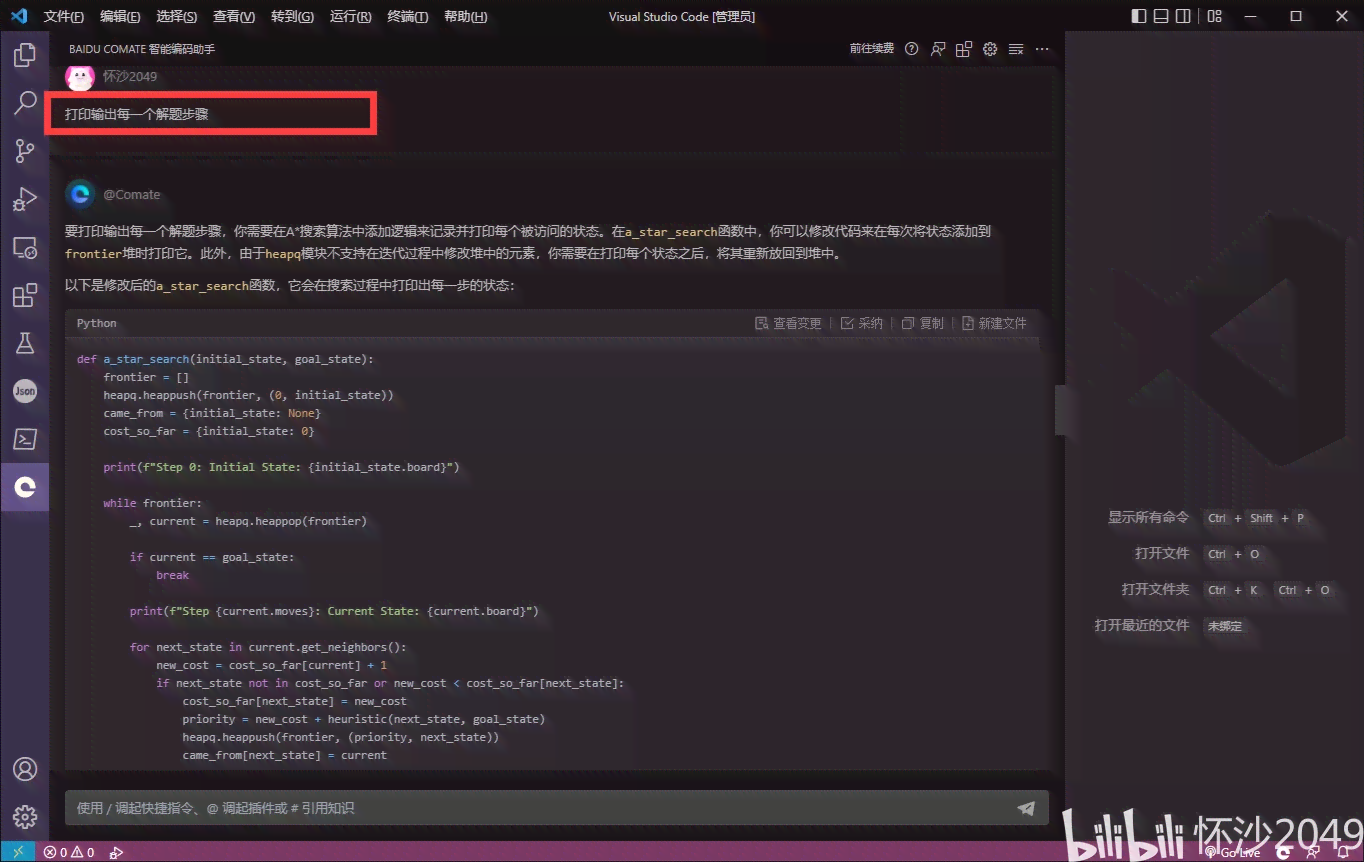Image resolution: width=1364 pixels, height=862 pixels.
Task: Open the 文件(F) menu
Action: [x=64, y=17]
